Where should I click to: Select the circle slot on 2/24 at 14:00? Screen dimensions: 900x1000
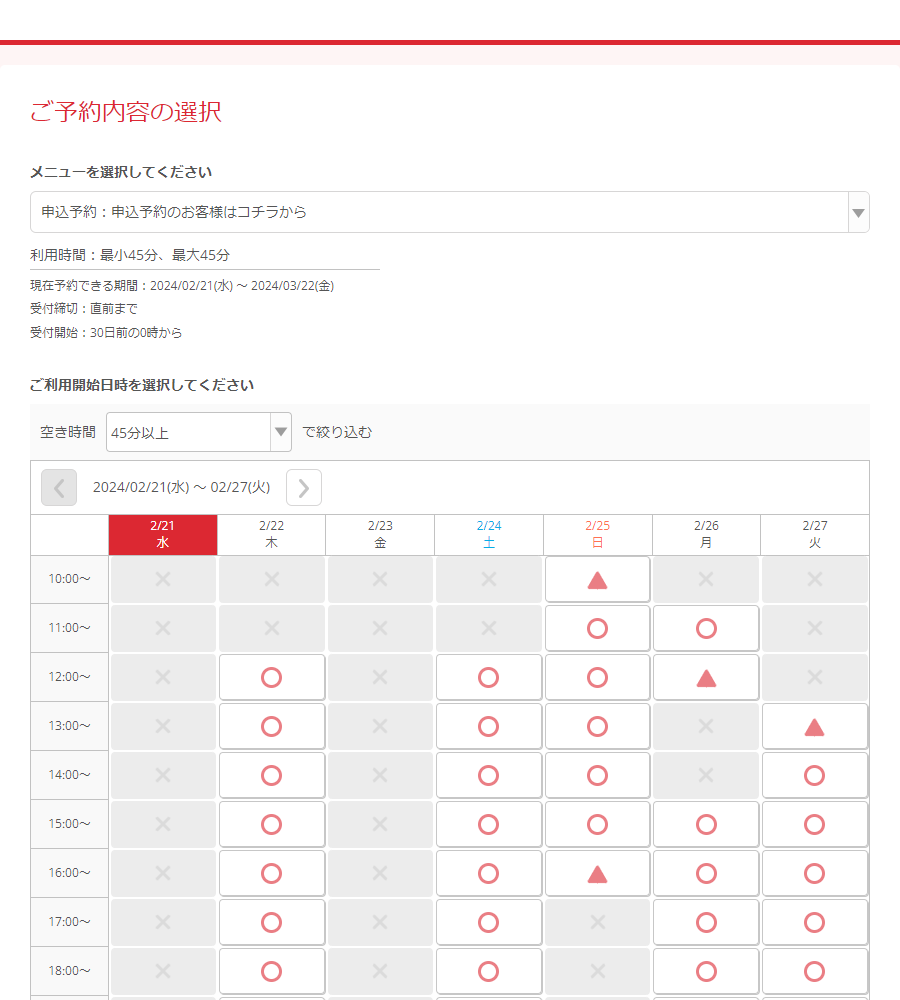(488, 776)
